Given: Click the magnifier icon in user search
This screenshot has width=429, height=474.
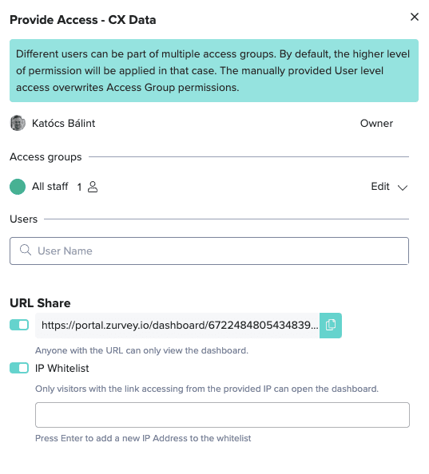Looking at the screenshot, I should click(x=25, y=250).
